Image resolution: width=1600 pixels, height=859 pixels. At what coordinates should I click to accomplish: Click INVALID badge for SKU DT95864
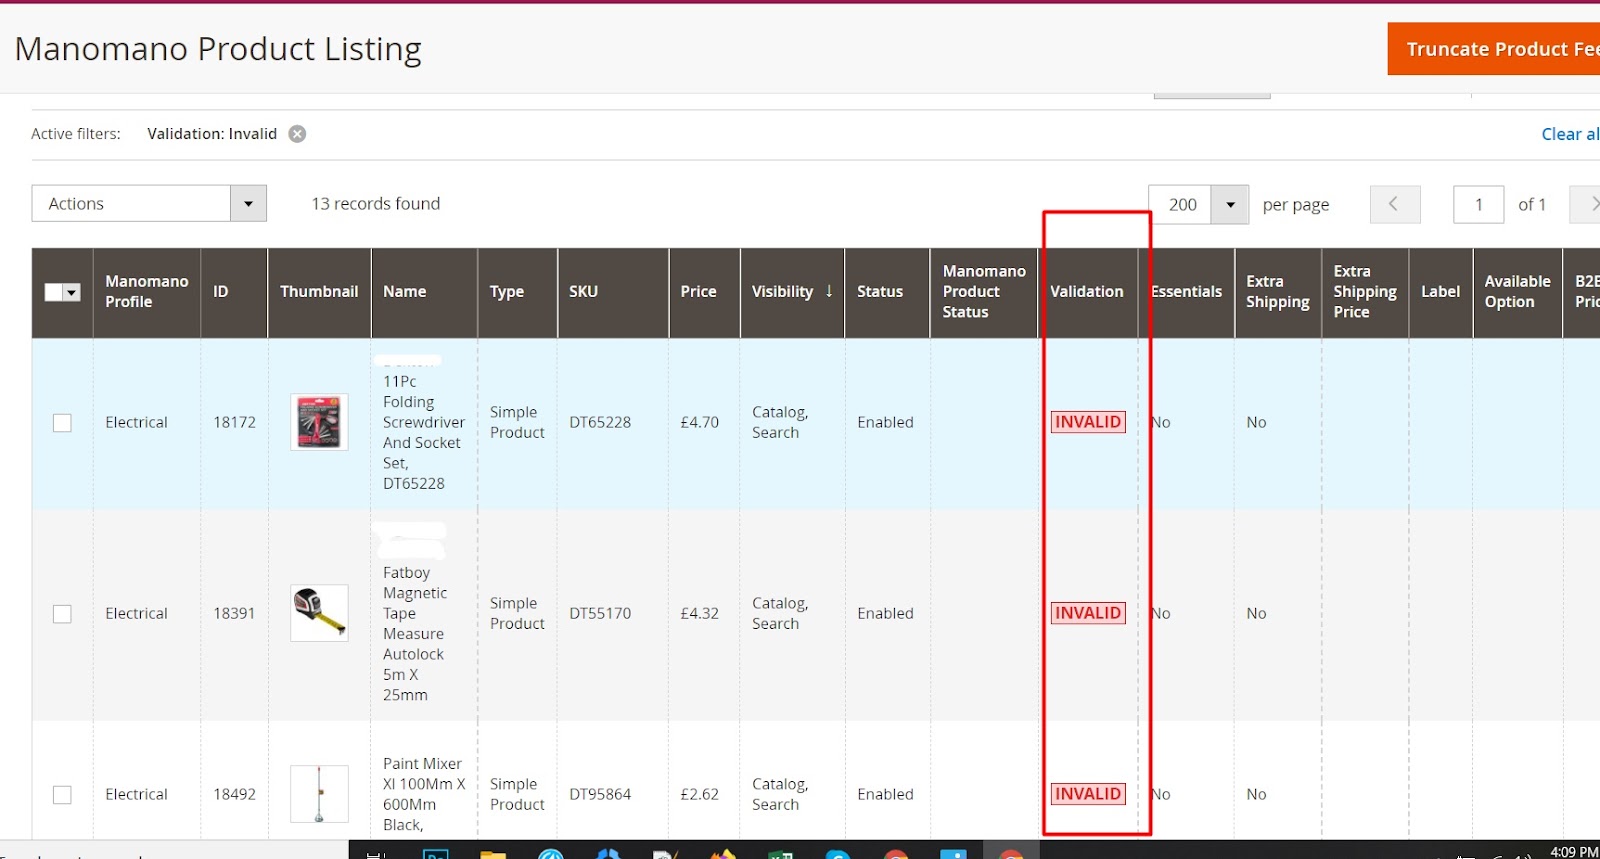pyautogui.click(x=1088, y=794)
